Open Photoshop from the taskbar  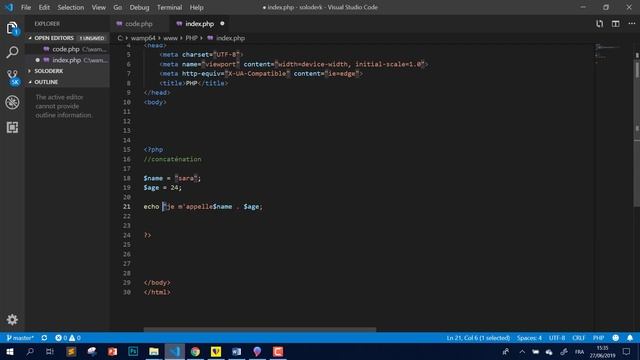(133, 351)
